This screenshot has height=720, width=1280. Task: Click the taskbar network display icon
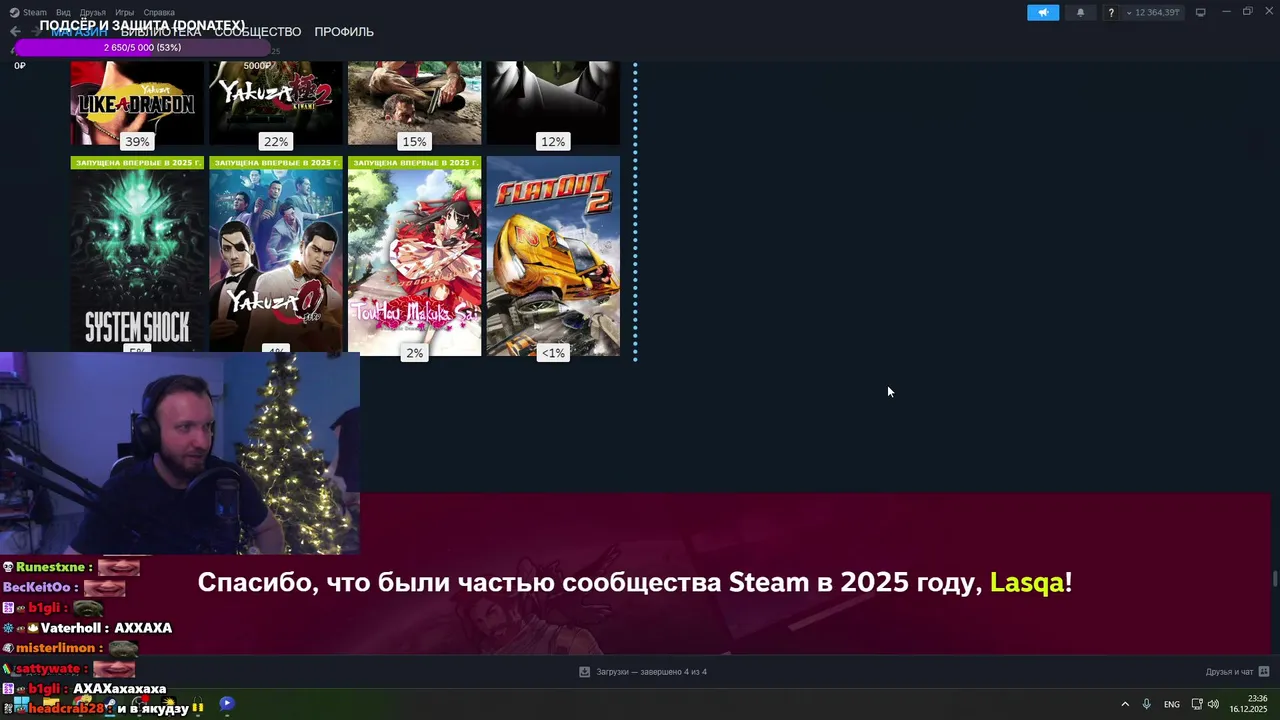tap(1197, 704)
